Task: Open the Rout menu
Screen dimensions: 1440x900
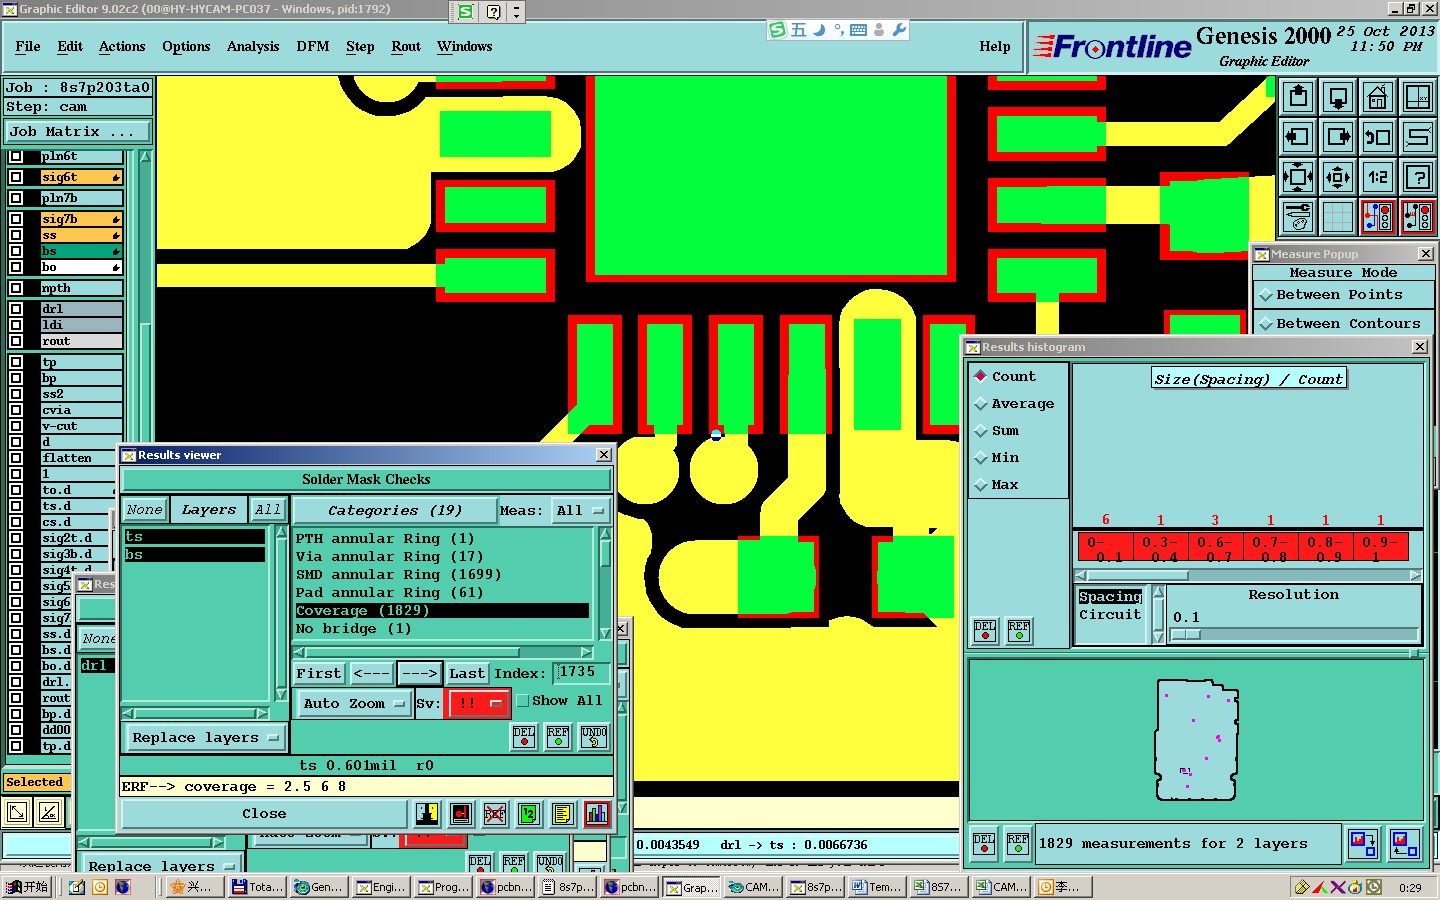Action: click(406, 46)
